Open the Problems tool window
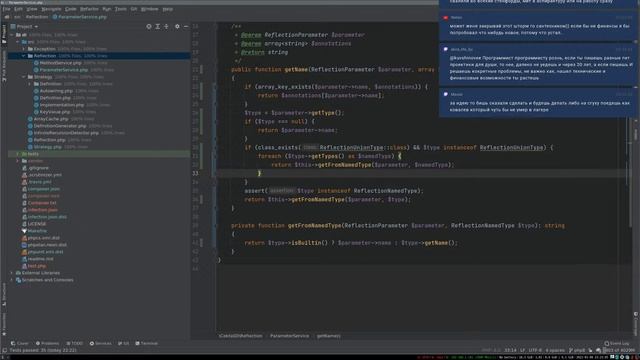Image resolution: width=640 pixels, height=360 pixels. coord(47,343)
